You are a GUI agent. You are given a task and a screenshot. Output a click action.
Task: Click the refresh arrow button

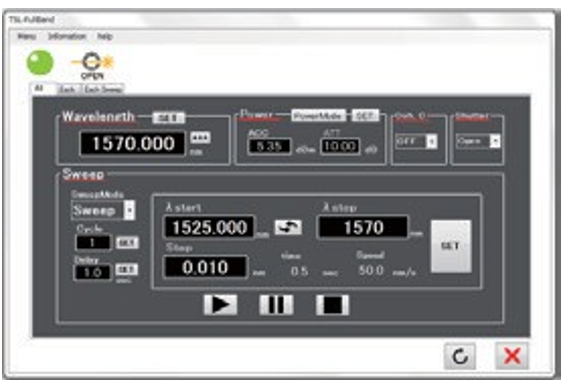click(460, 356)
